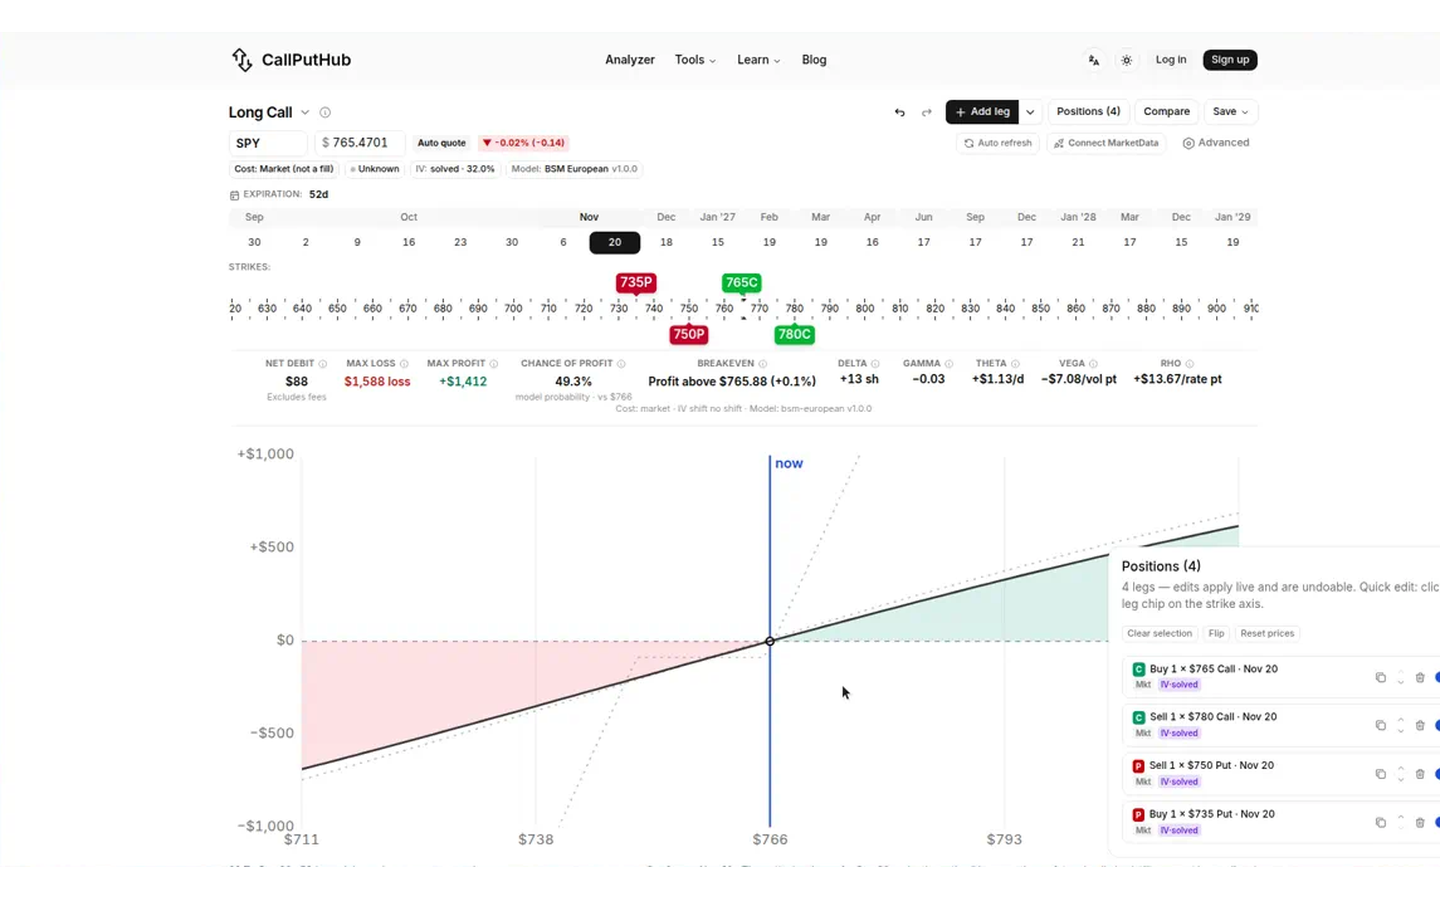Viewport: 1440px width, 900px height.
Task: Open the Blog nav link
Action: coord(814,60)
